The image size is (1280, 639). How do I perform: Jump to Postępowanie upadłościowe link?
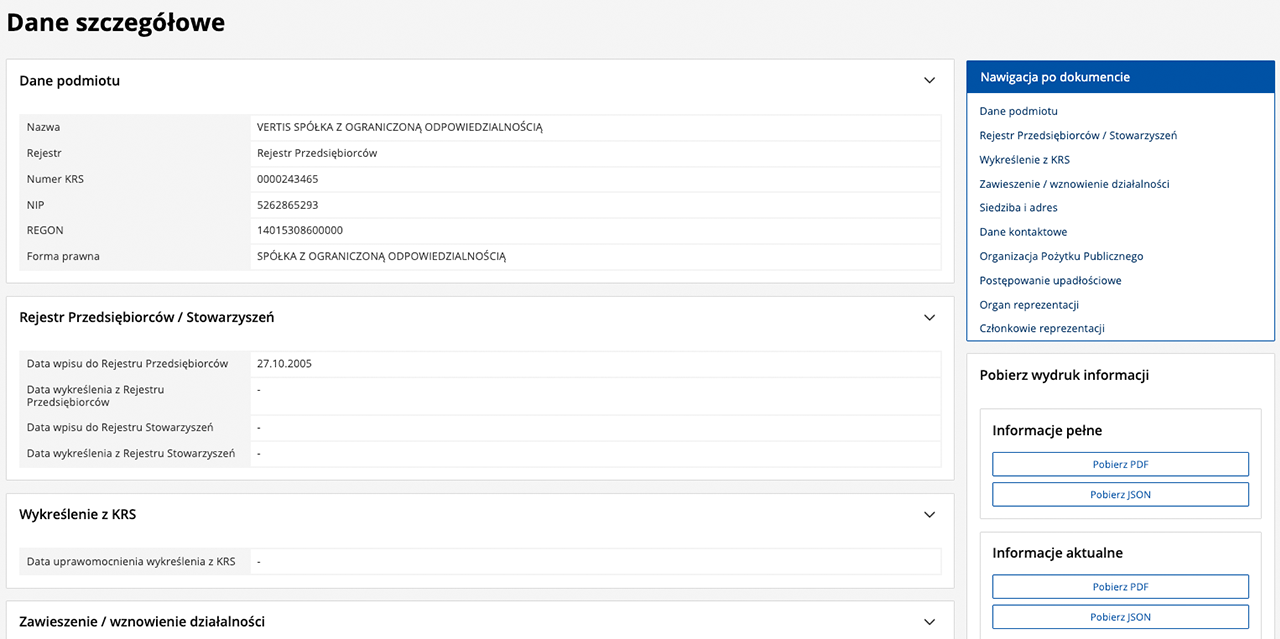click(1050, 281)
